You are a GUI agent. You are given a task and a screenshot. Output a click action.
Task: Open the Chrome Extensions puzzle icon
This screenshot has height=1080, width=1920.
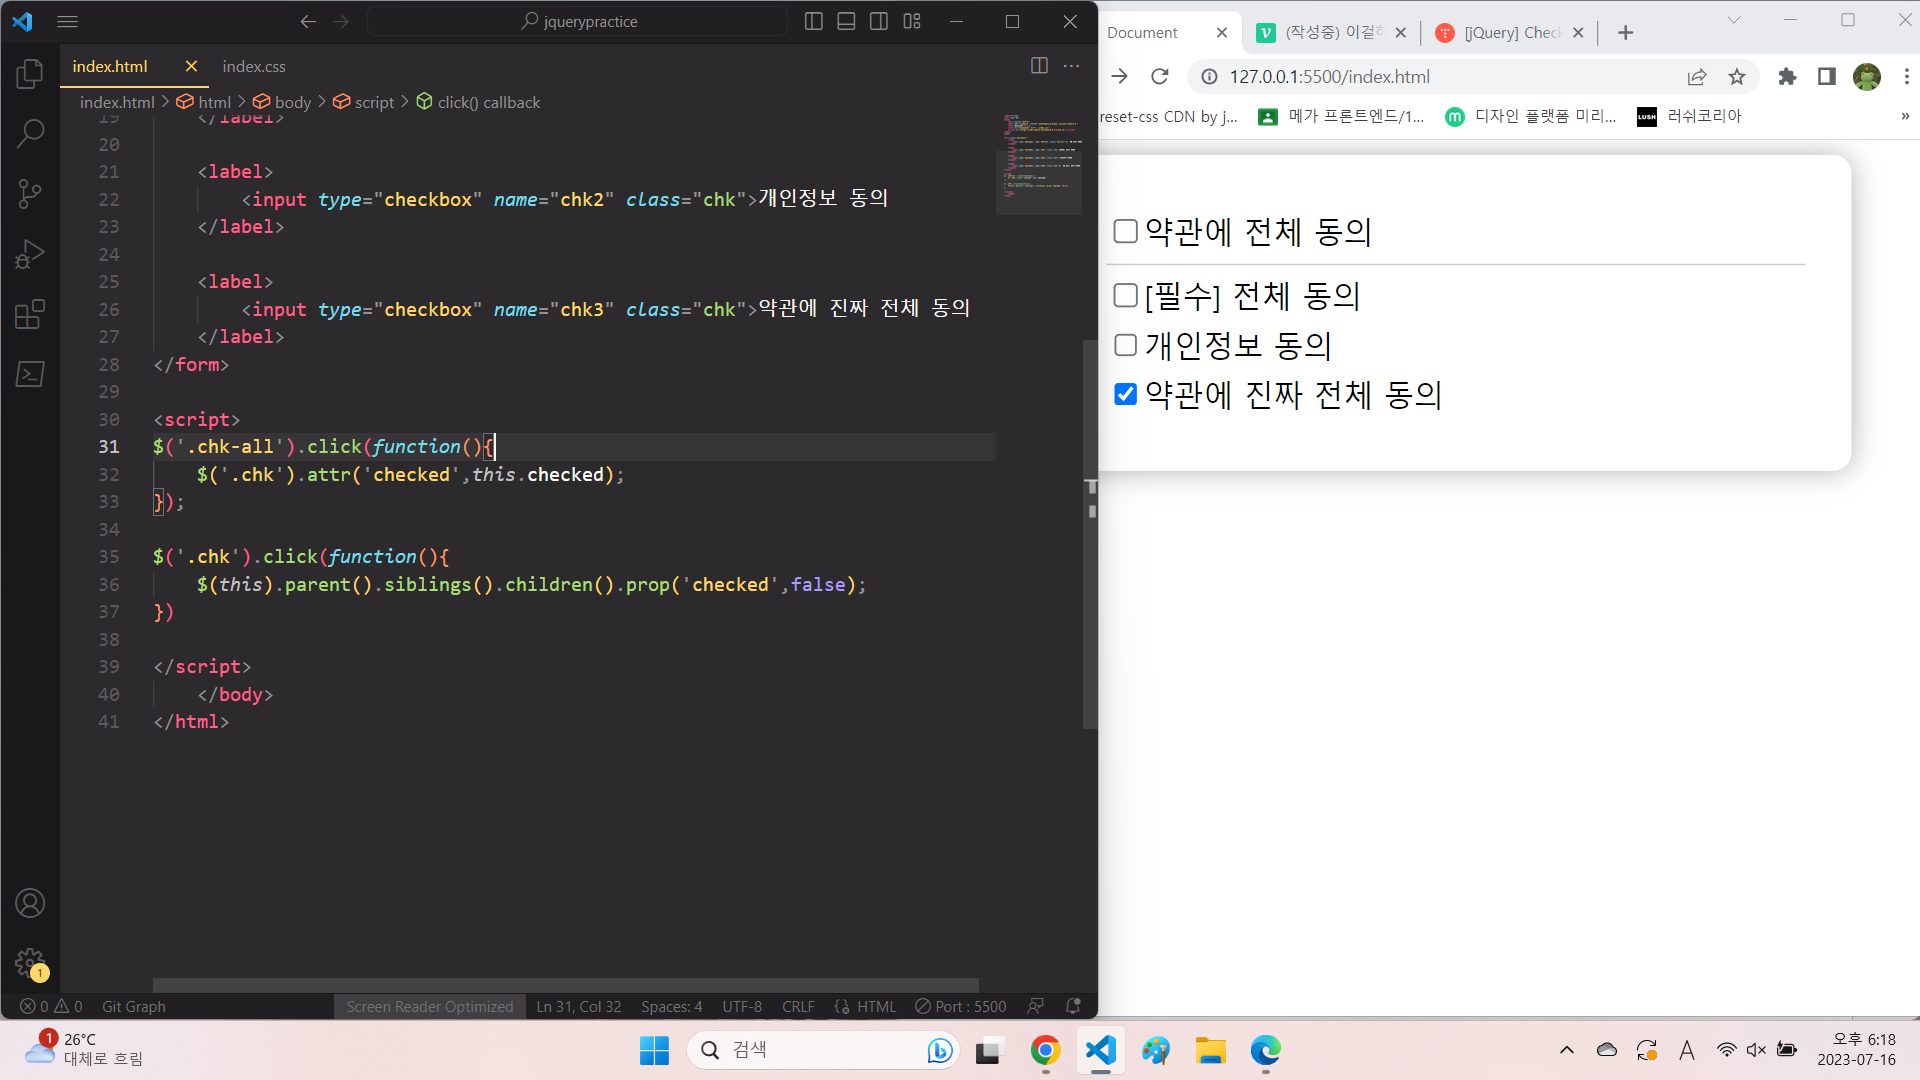click(1787, 77)
